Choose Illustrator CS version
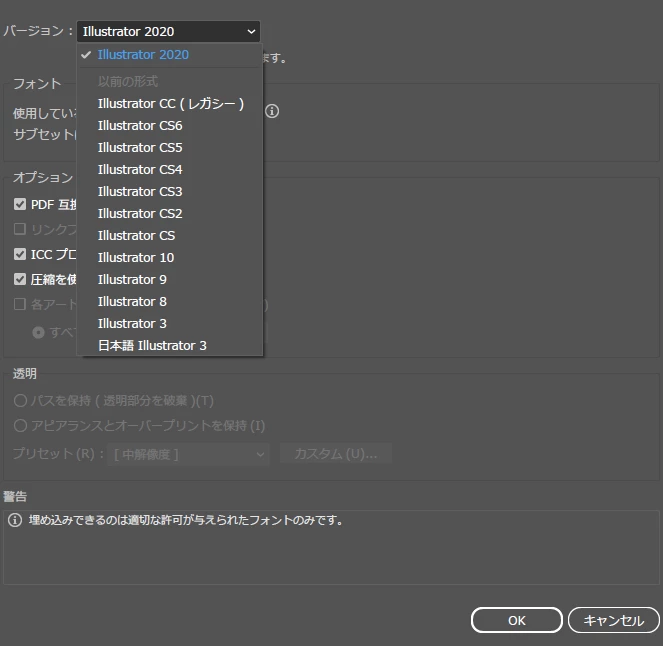The height and width of the screenshot is (646, 663). point(170,235)
